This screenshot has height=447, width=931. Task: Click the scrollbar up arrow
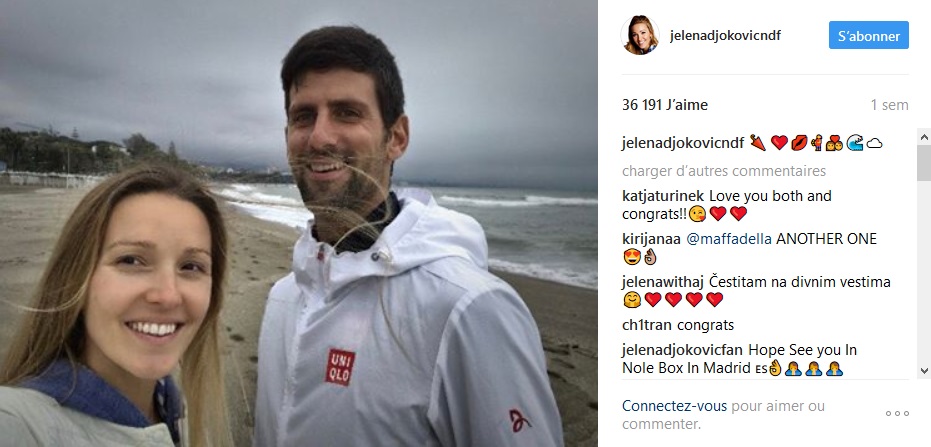click(x=924, y=137)
